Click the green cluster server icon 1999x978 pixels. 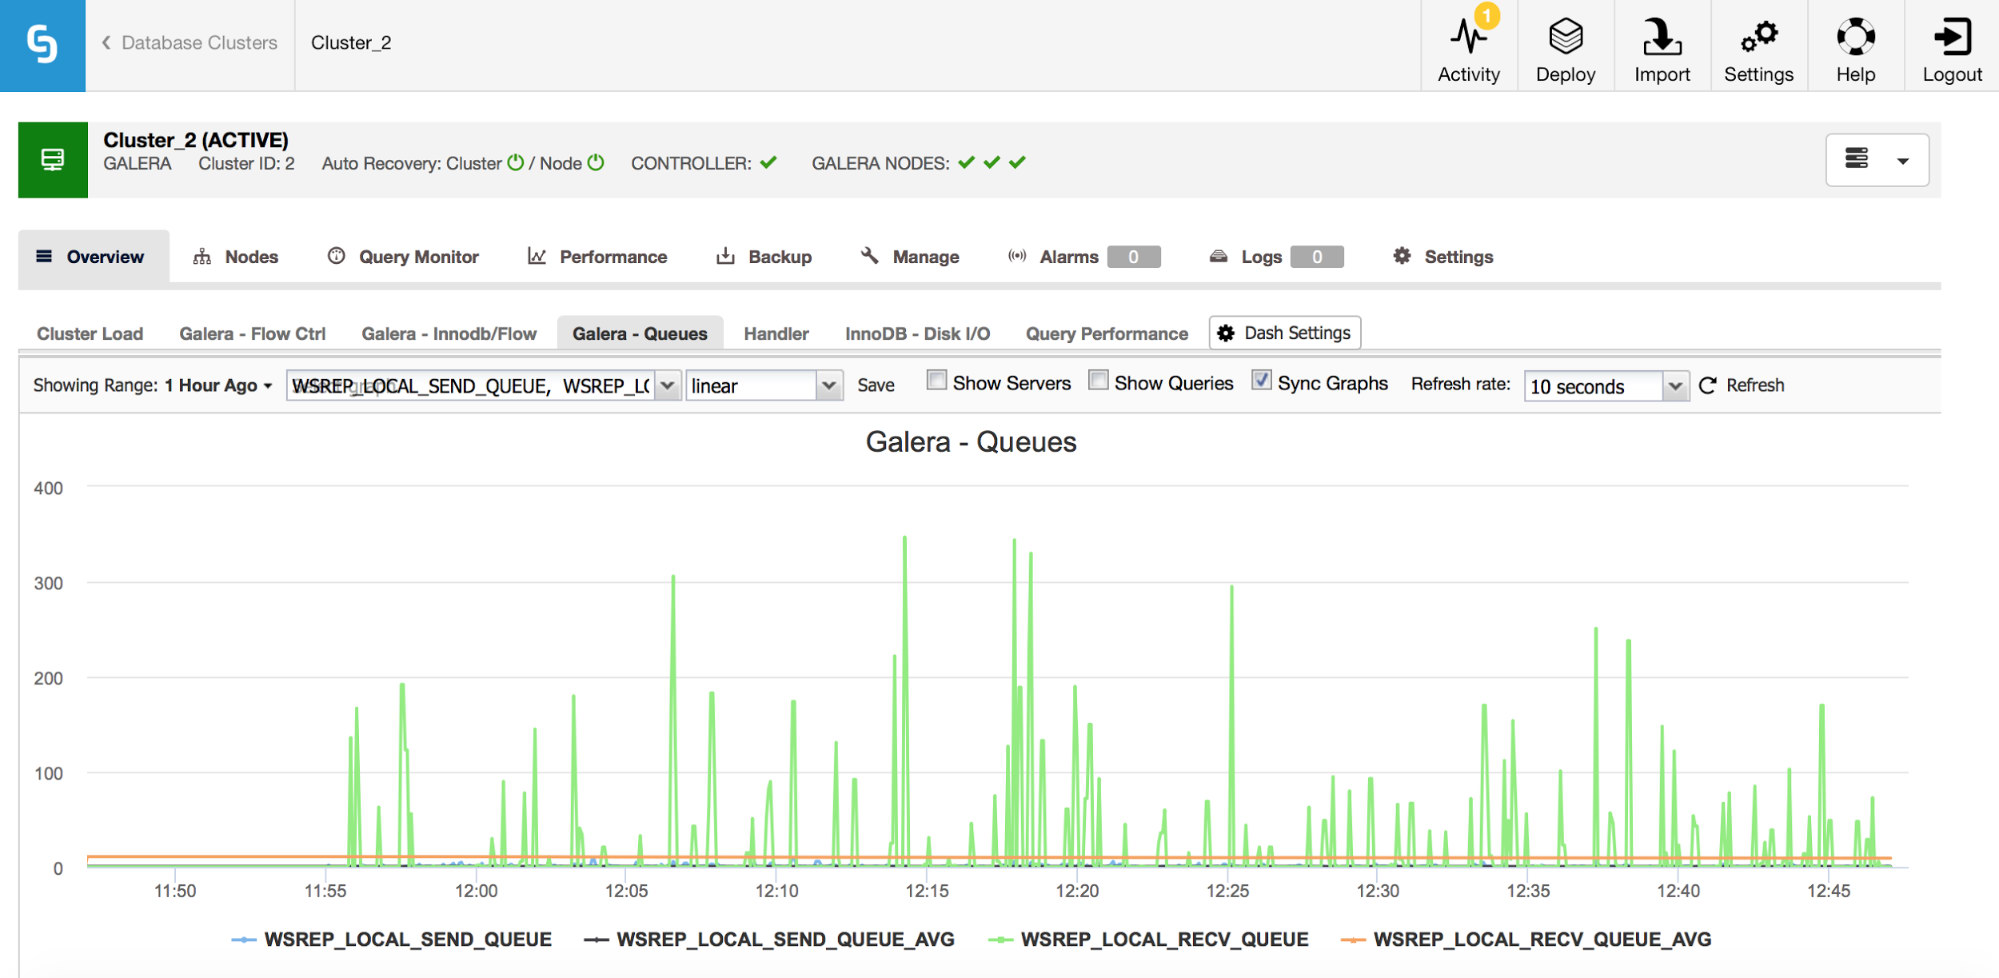click(x=53, y=160)
